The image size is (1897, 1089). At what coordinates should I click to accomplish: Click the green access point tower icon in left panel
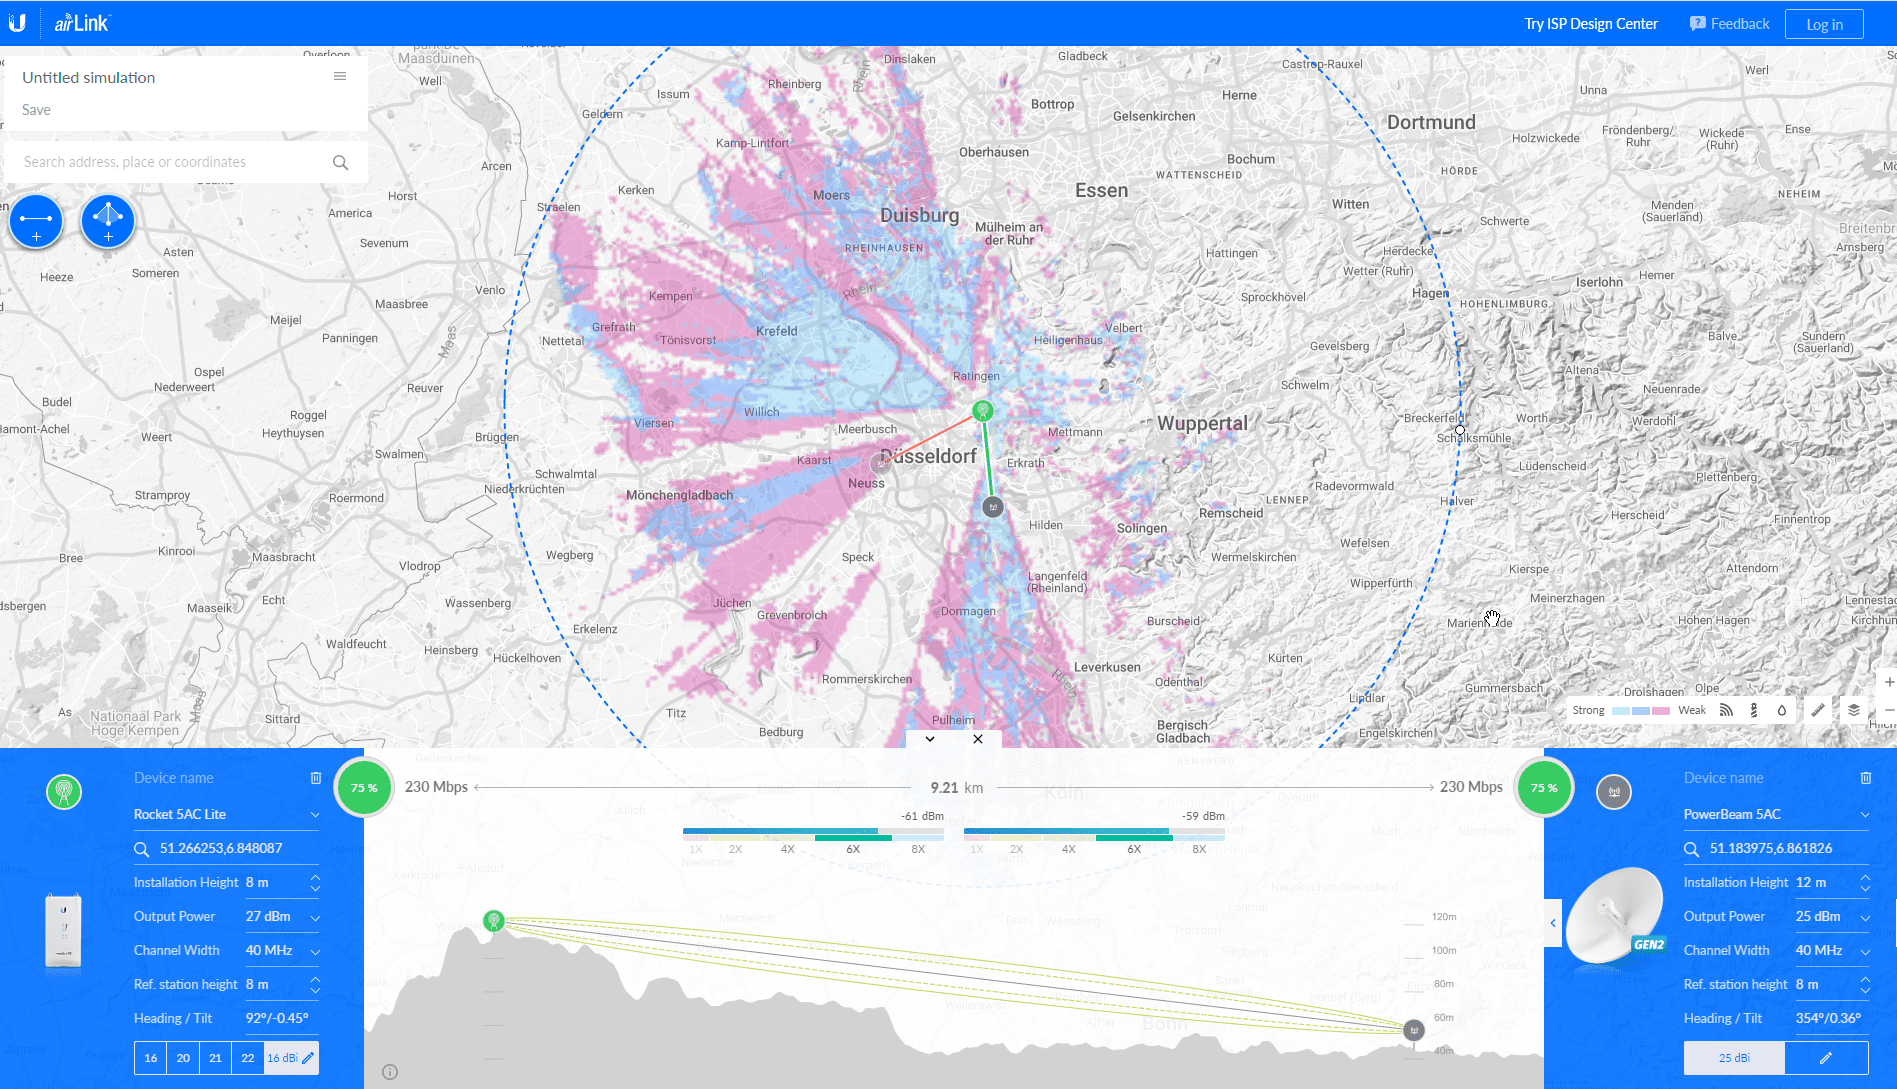pyautogui.click(x=64, y=792)
